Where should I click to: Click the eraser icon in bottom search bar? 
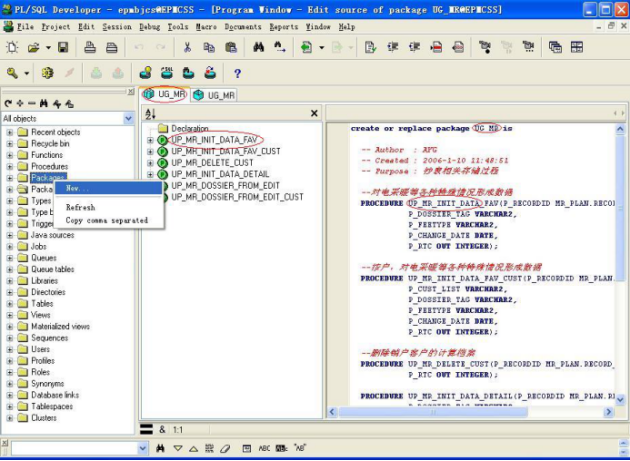tap(226, 448)
